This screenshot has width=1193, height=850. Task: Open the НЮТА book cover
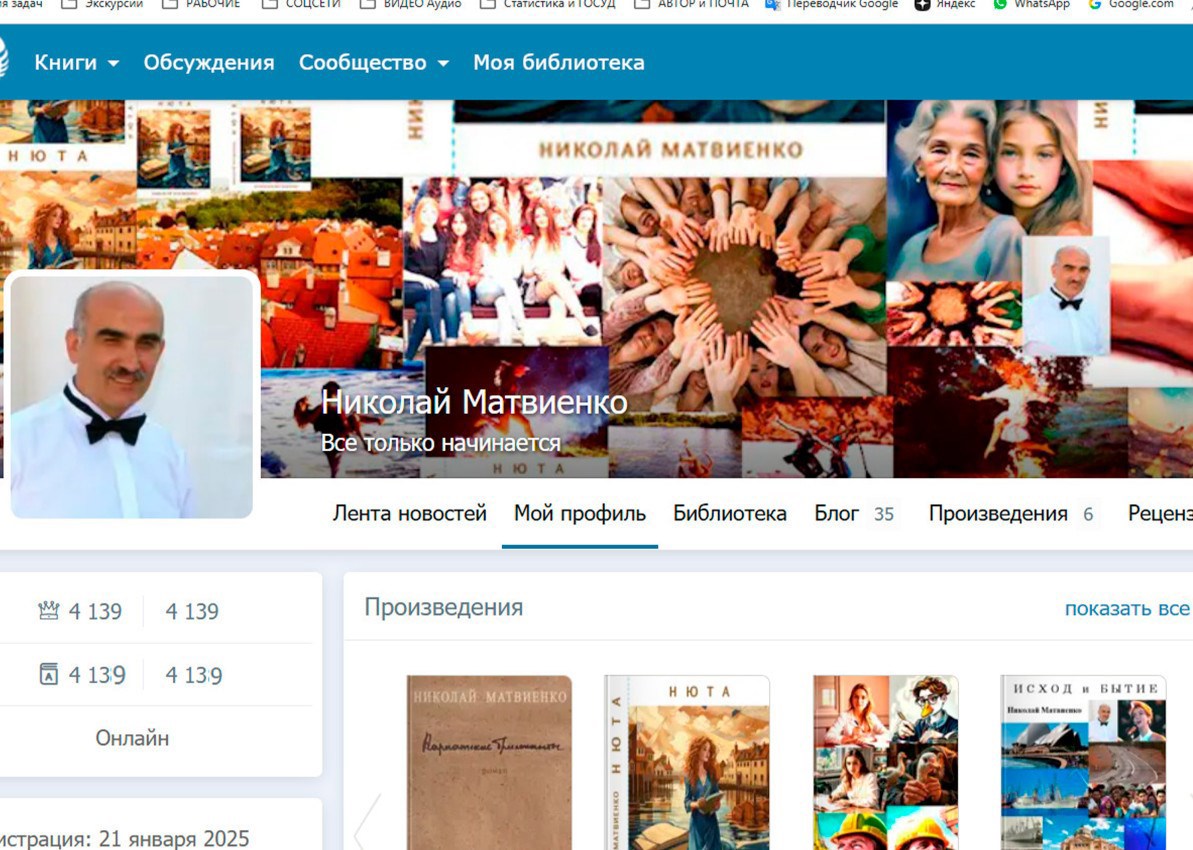[x=687, y=762]
